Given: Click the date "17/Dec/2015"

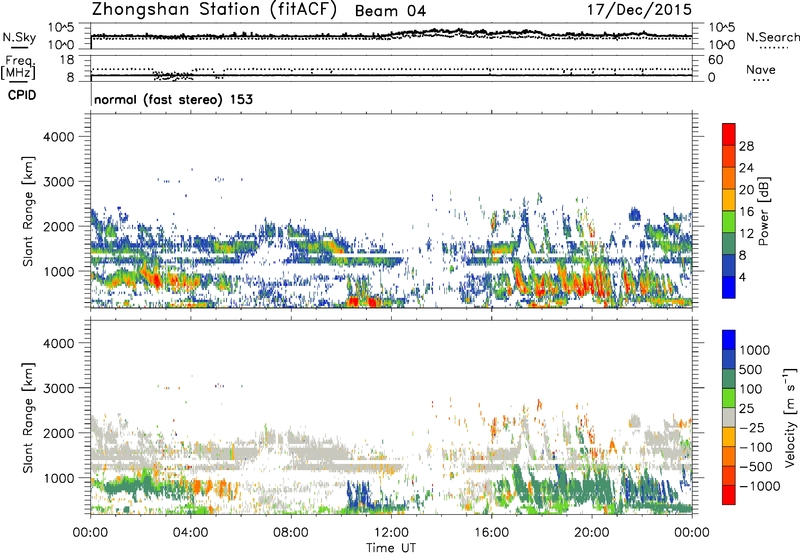Looking at the screenshot, I should click(639, 9).
